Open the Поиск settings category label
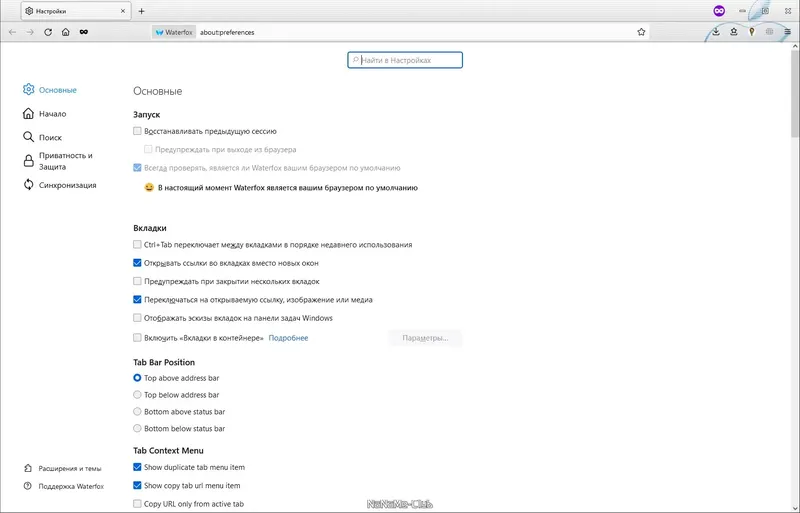Image resolution: width=800 pixels, height=513 pixels. coord(50,137)
